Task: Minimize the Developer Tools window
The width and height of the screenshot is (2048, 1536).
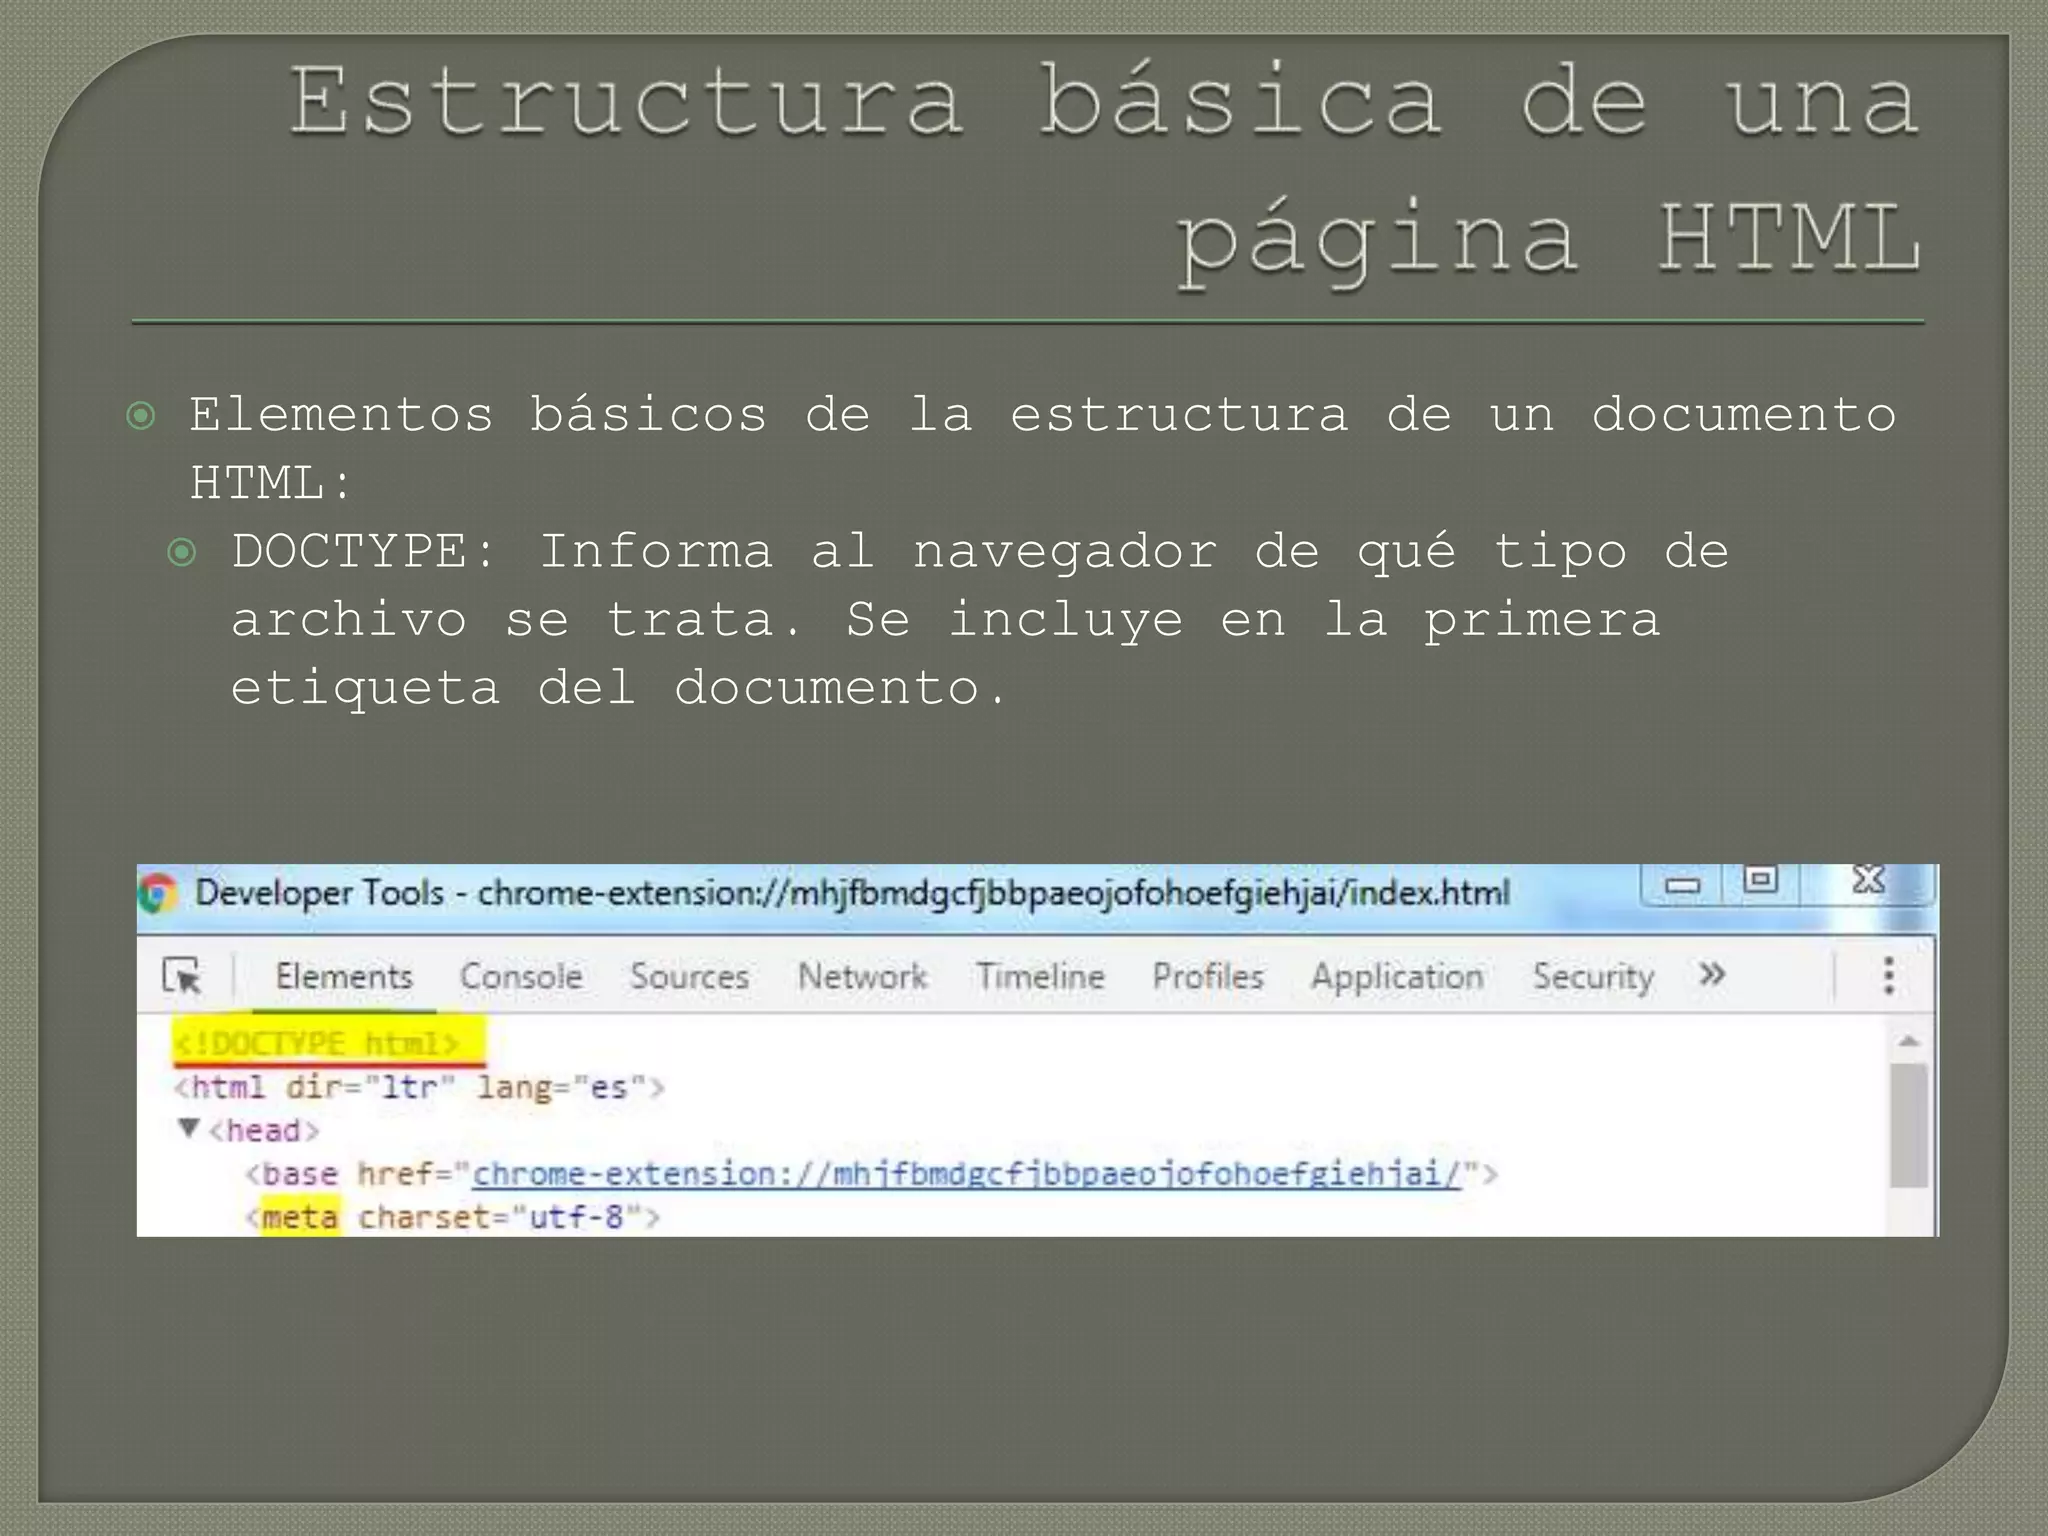Action: 1682,885
